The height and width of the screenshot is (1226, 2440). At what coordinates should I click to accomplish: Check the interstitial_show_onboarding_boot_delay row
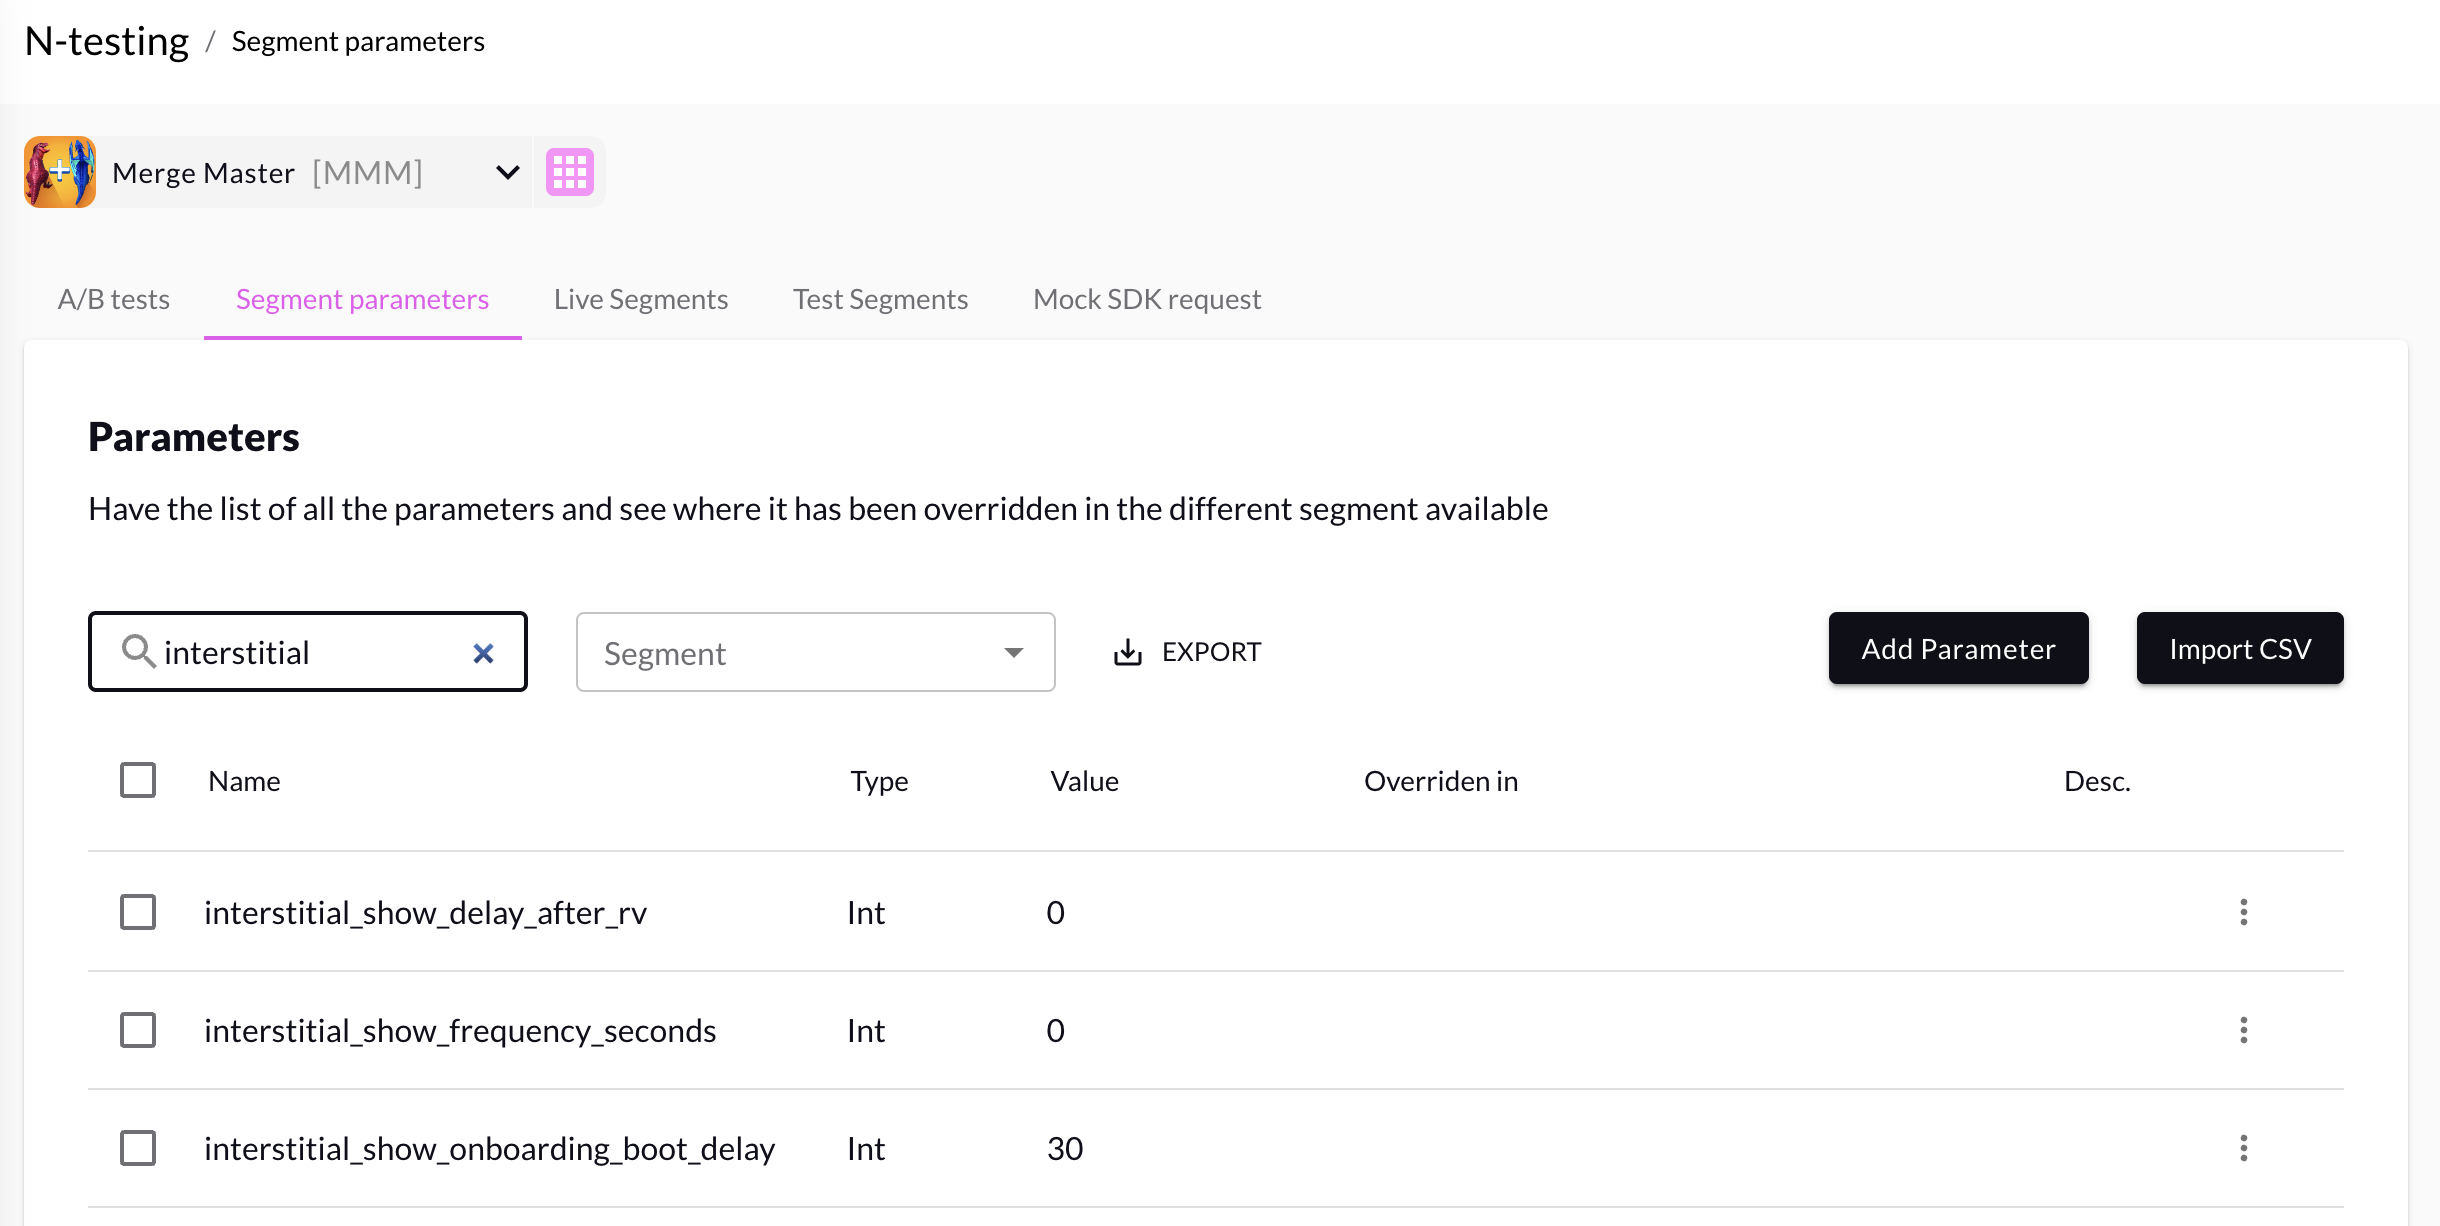click(x=138, y=1148)
